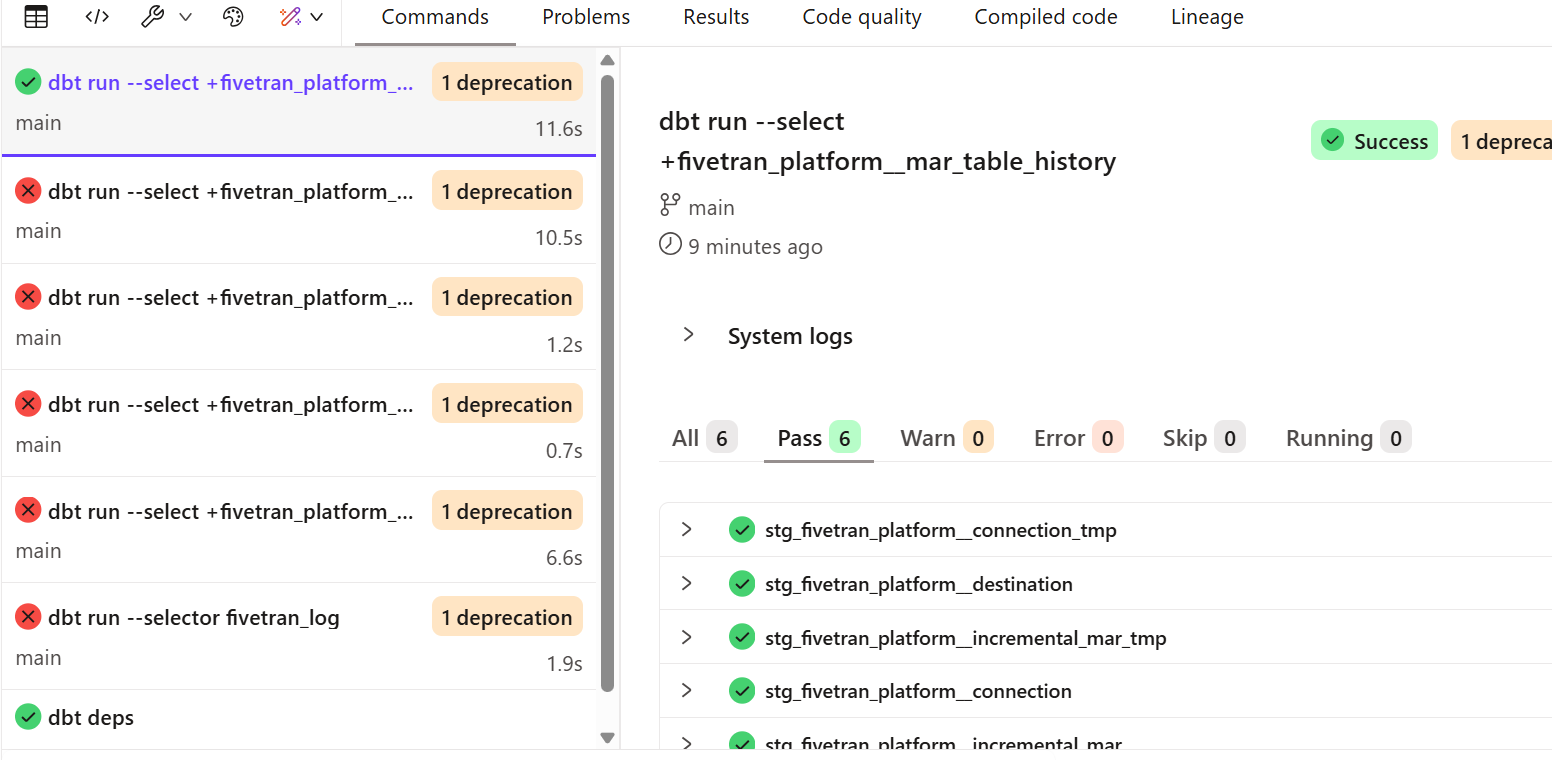
Task: Open the Lineage tab
Action: 1207,17
